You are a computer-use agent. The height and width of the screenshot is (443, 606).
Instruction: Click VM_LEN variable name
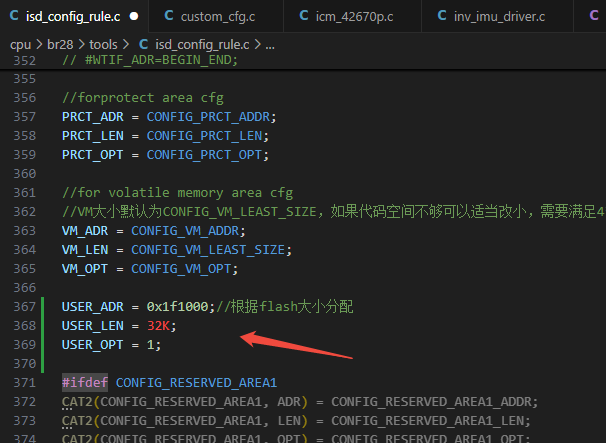(85, 250)
